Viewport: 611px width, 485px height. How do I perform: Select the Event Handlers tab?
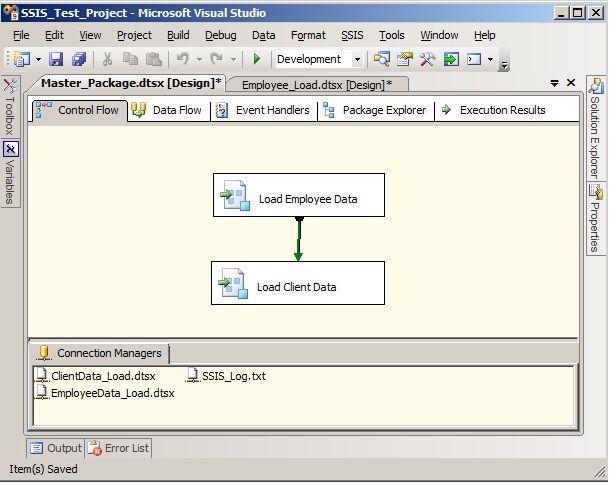pyautogui.click(x=263, y=111)
